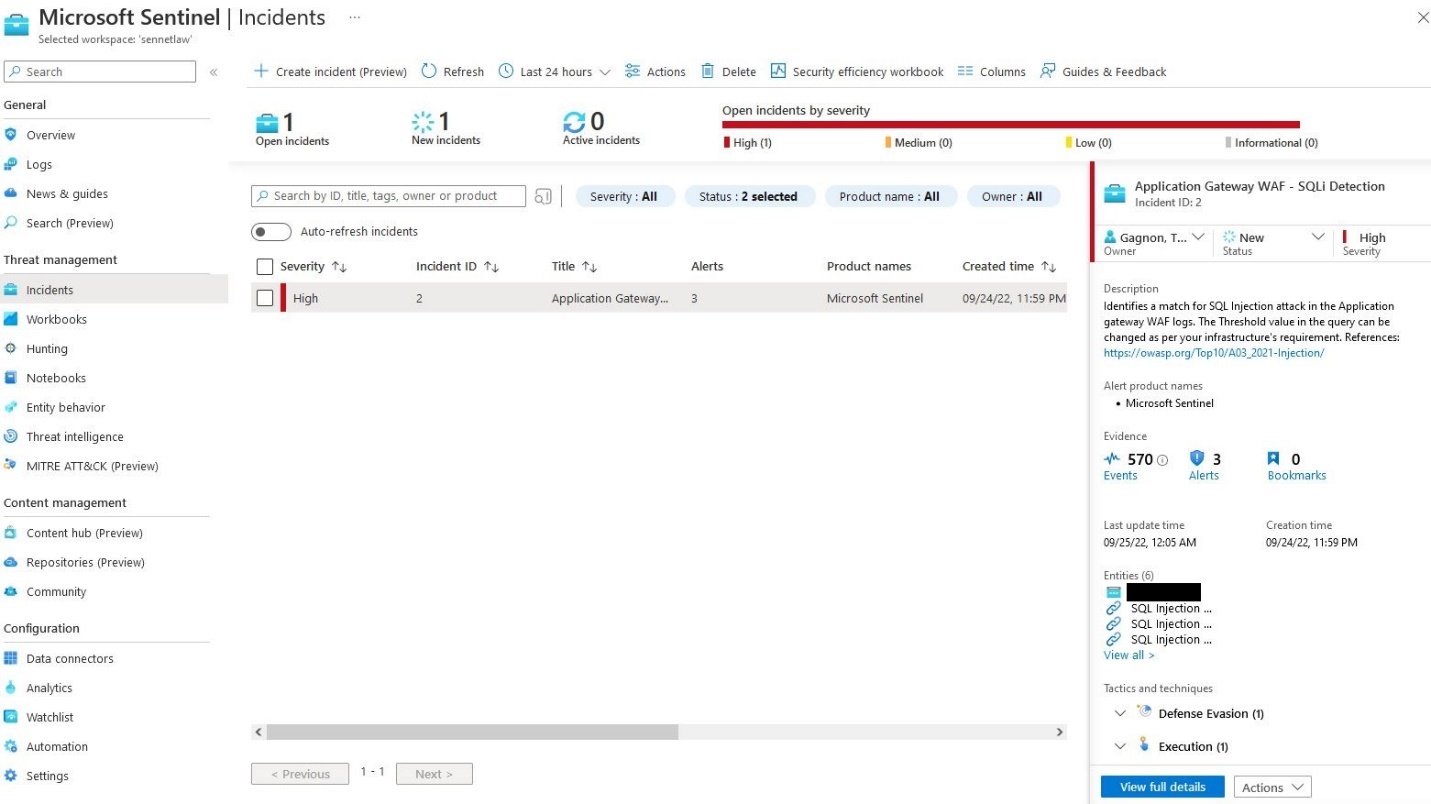The image size is (1431, 804).
Task: Toggle Auto-refresh incidents switch
Action: pos(271,232)
